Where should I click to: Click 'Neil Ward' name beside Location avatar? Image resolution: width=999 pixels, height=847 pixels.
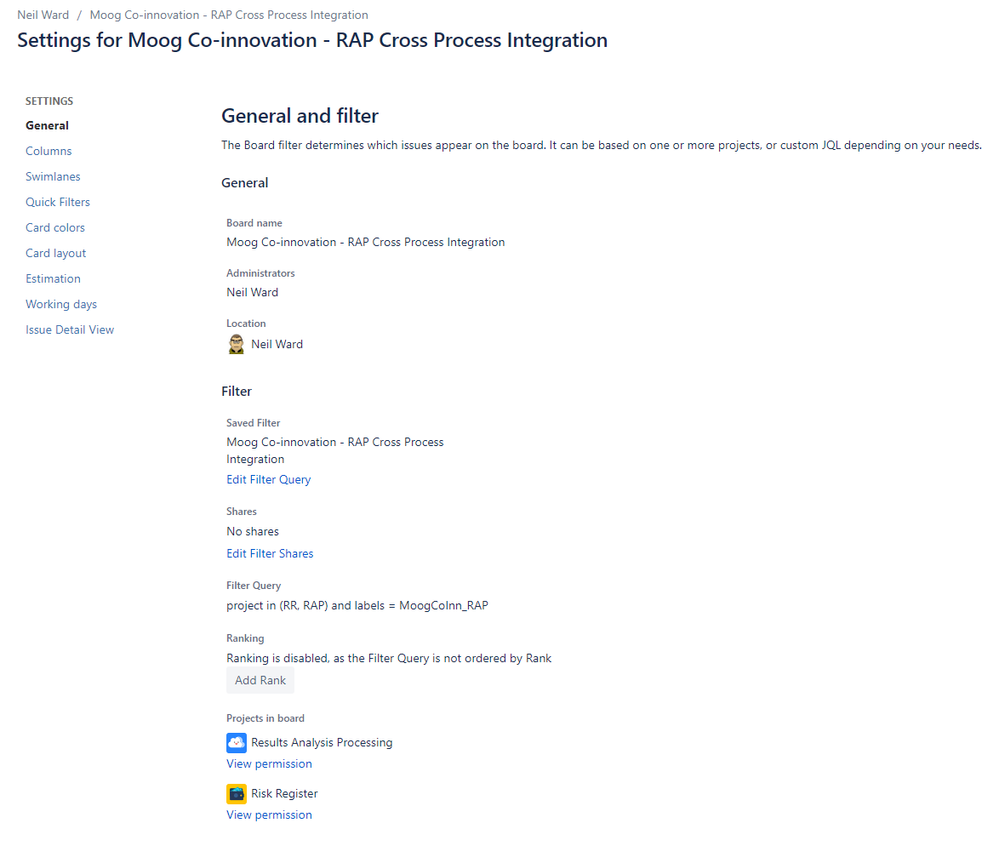(277, 344)
